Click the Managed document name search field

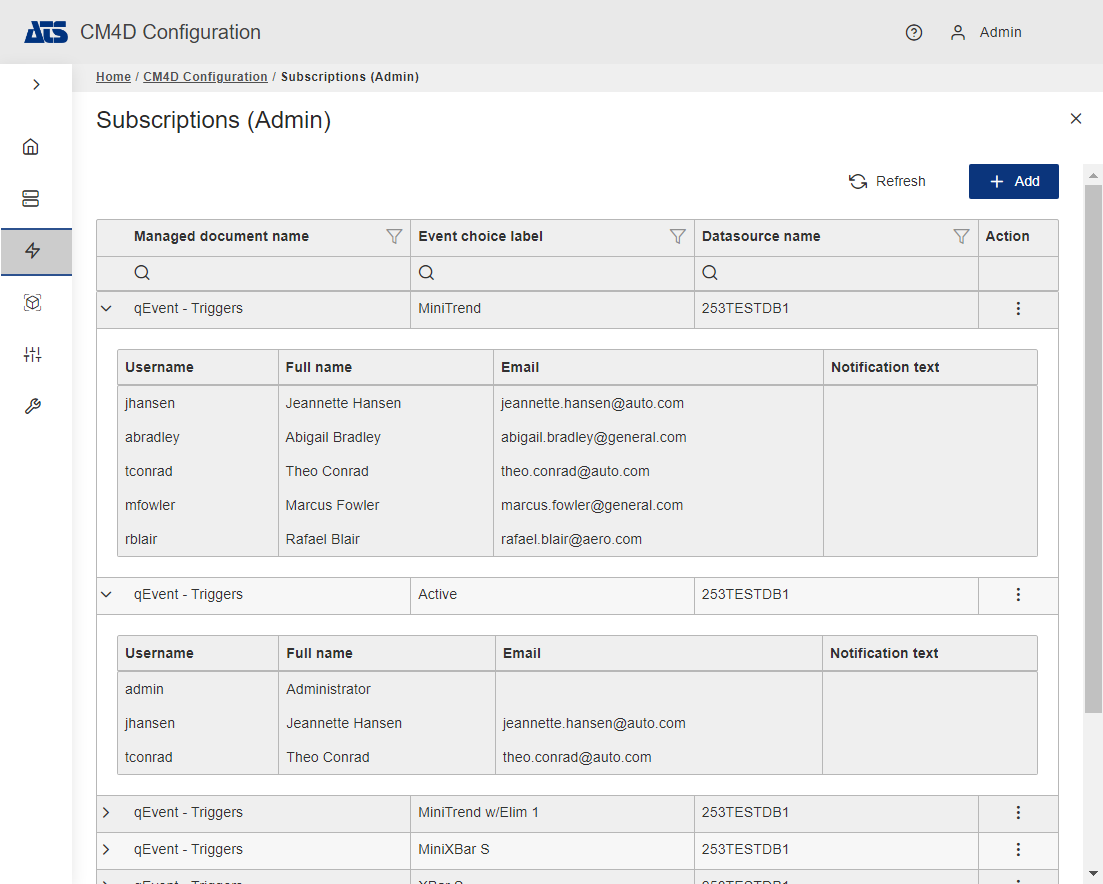pyautogui.click(x=265, y=273)
